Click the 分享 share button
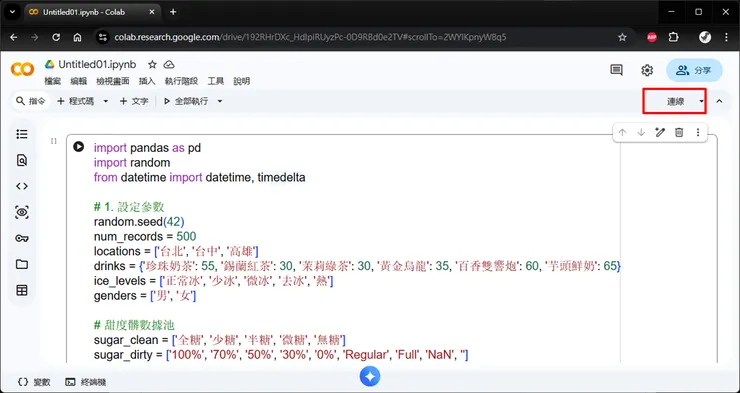 coord(694,70)
